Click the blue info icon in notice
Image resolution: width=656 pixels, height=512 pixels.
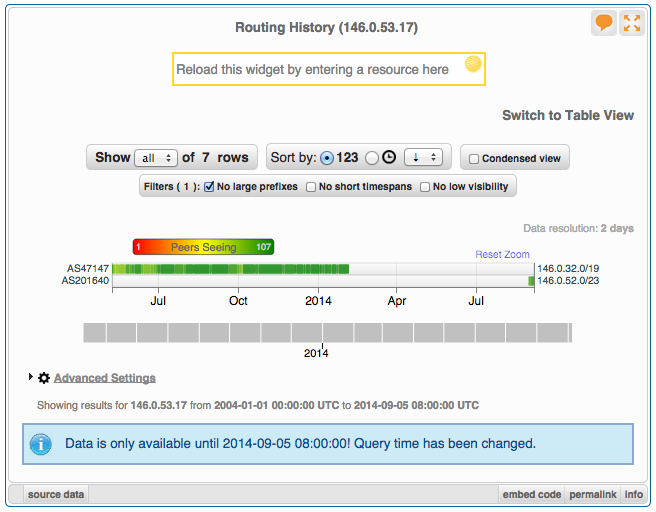[x=41, y=444]
